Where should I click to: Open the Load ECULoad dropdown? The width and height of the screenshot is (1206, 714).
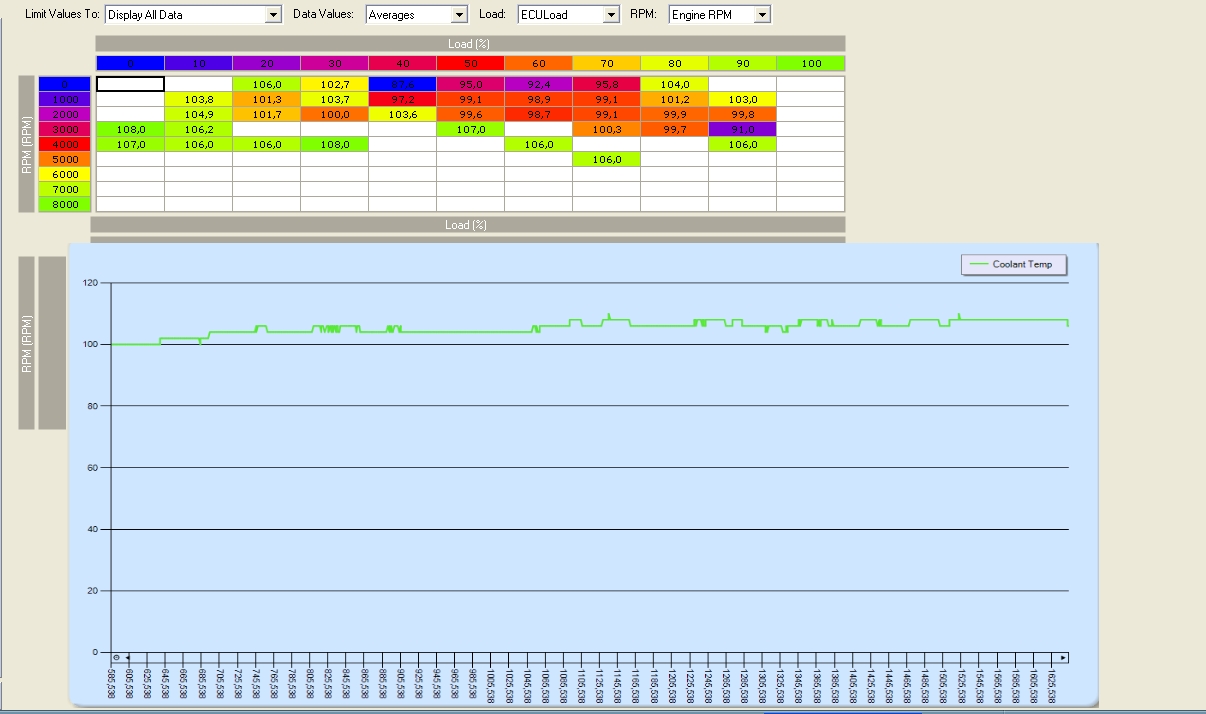[611, 15]
